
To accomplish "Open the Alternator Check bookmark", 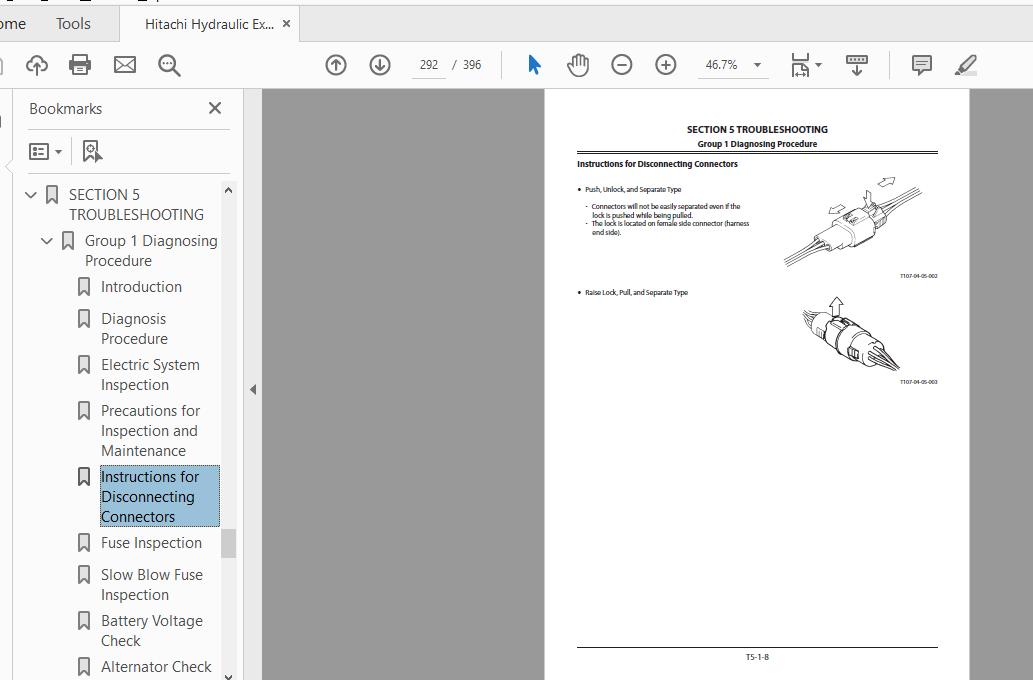I will (156, 667).
